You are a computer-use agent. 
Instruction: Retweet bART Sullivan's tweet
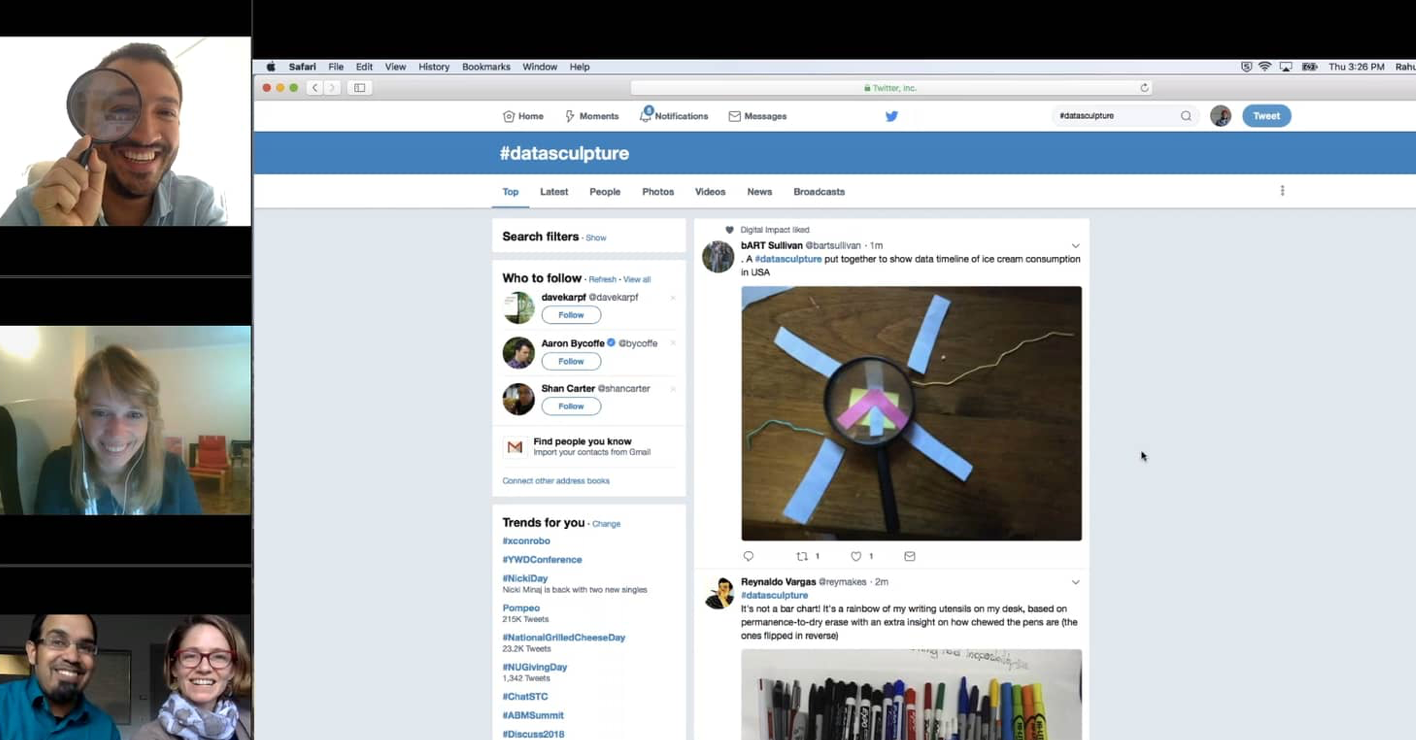802,556
